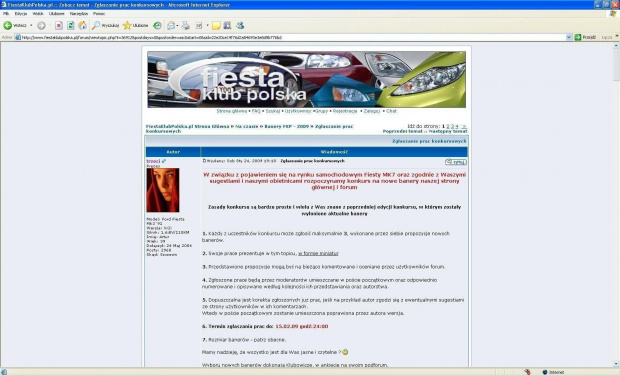Open home page via house icon
The width and height of the screenshot is (620, 376).
[82, 25]
